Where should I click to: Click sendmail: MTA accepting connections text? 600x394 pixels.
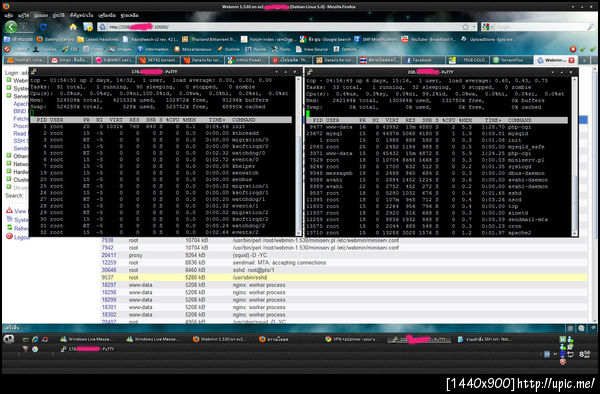pyautogui.click(x=279, y=262)
